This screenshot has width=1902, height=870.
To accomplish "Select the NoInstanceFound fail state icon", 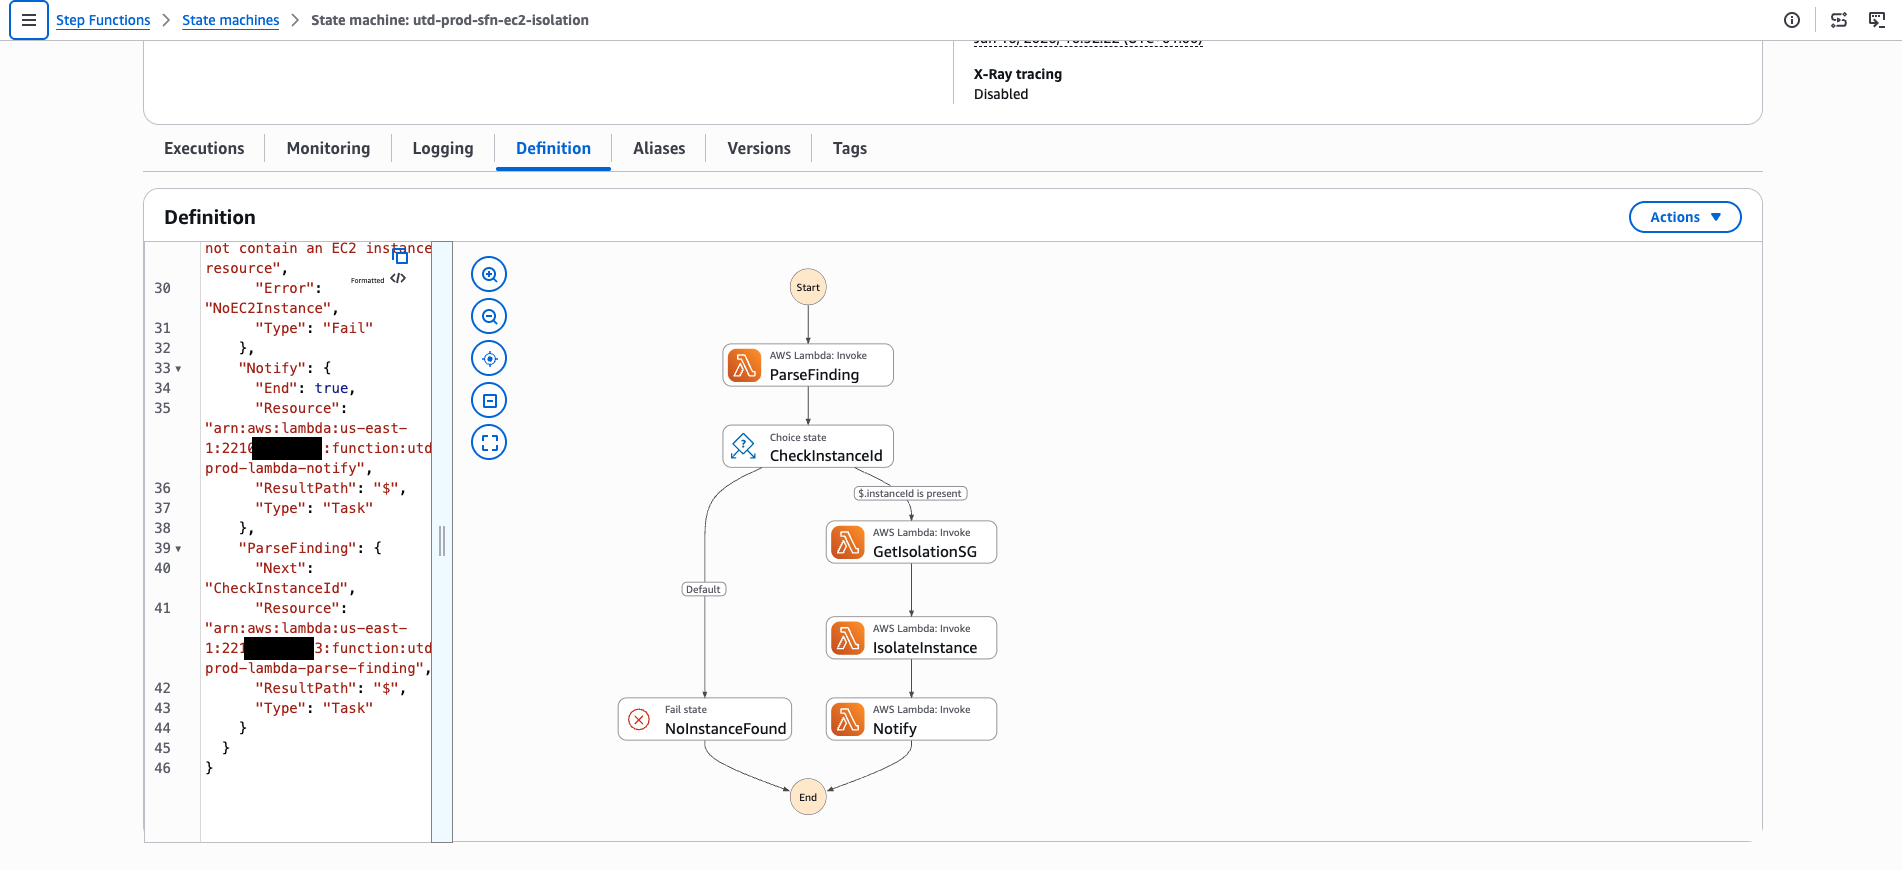I will 639,719.
